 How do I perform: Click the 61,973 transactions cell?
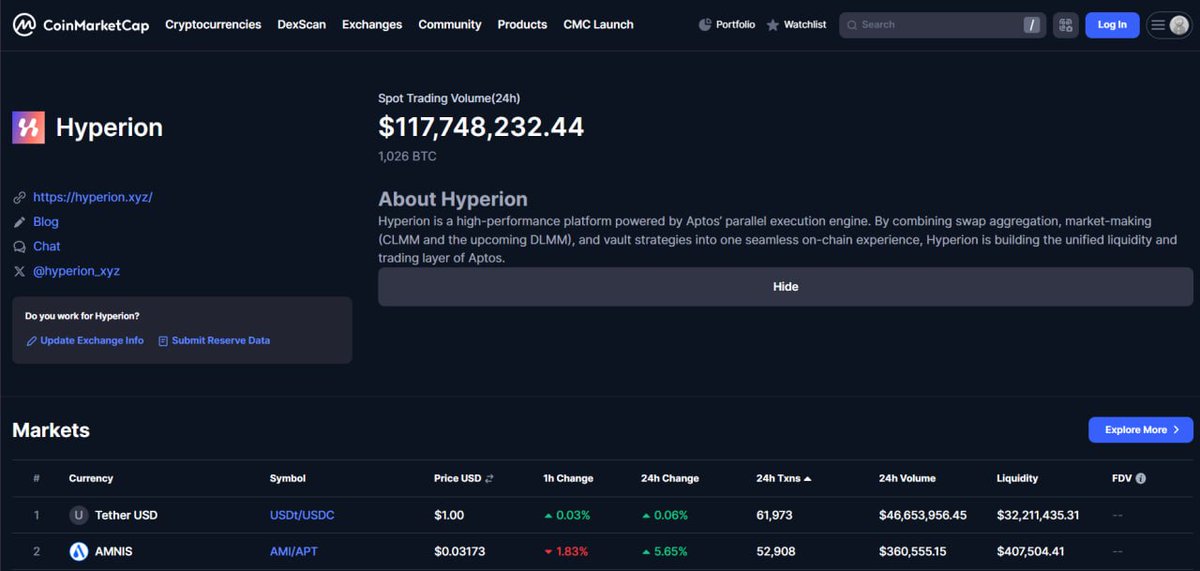774,516
